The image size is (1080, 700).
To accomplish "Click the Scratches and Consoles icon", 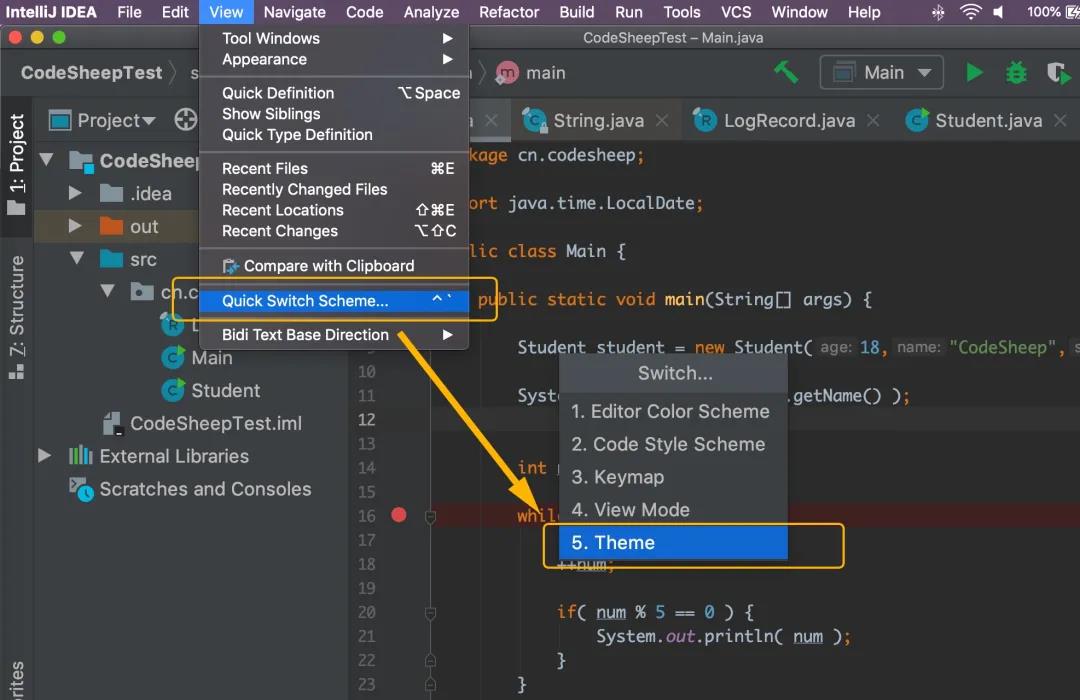I will click(81, 489).
